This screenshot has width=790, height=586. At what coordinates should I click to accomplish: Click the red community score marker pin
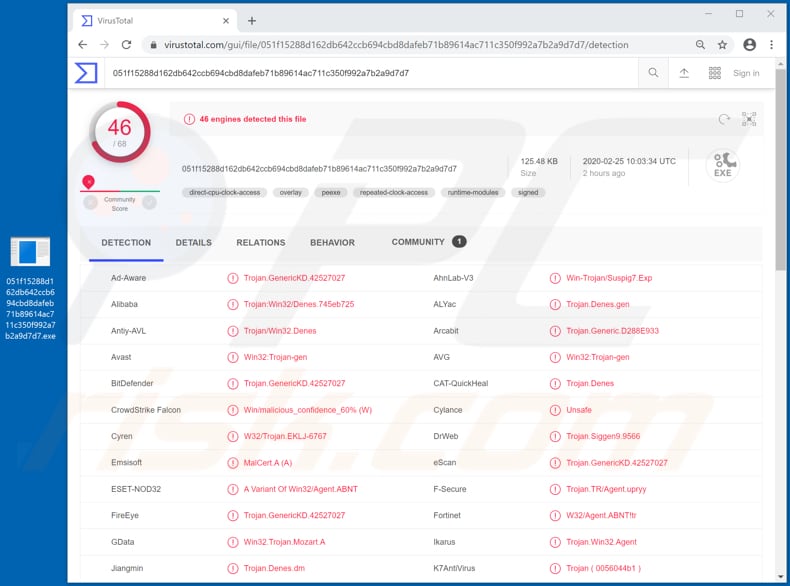88,181
